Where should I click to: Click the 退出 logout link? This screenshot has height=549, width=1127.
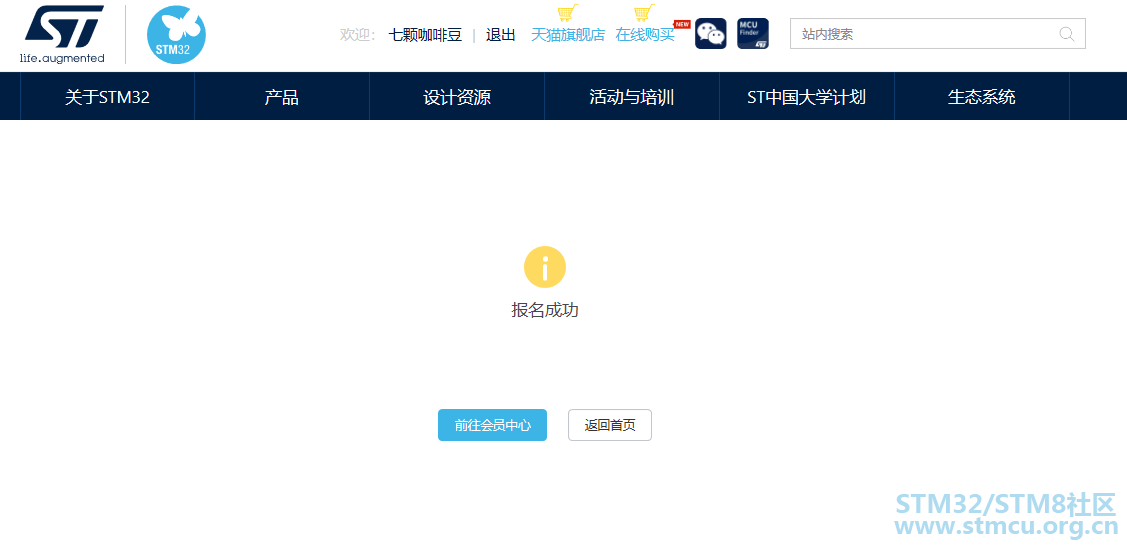tap(501, 34)
